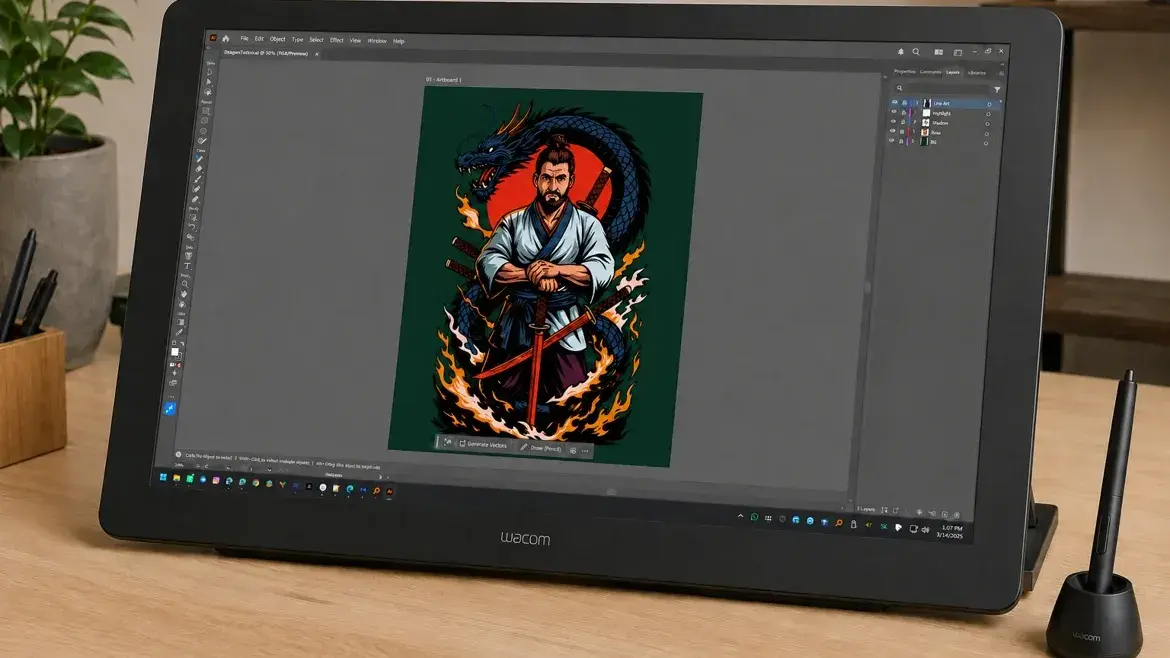The width and height of the screenshot is (1170, 658).
Task: Toggle lock on BG layer
Action: click(901, 142)
